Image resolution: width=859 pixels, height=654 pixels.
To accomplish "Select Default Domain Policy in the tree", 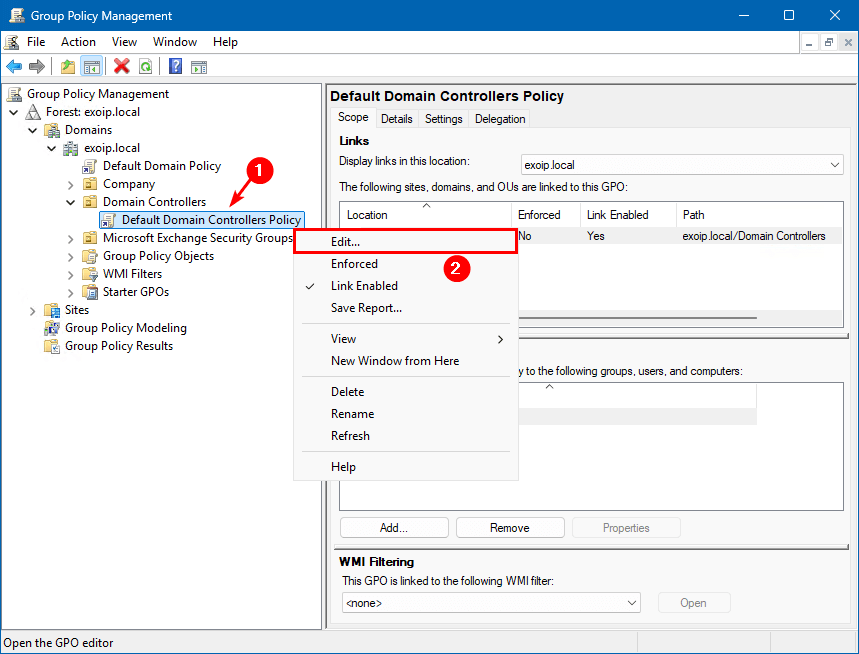I will pos(162,166).
